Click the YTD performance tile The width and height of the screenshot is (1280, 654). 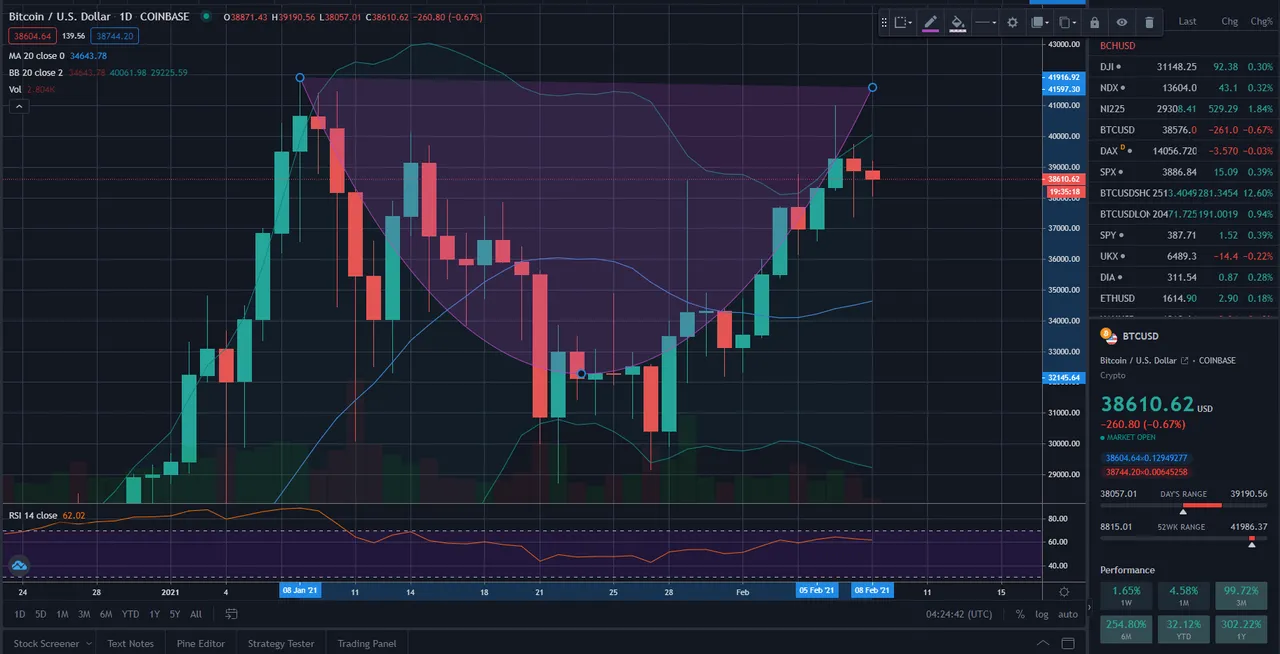pos(1183,629)
